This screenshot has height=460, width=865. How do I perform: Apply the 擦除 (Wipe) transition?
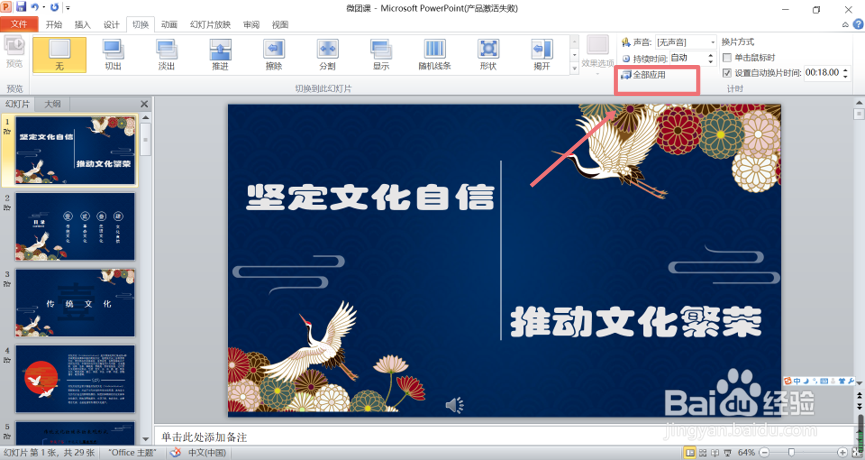[x=274, y=55]
